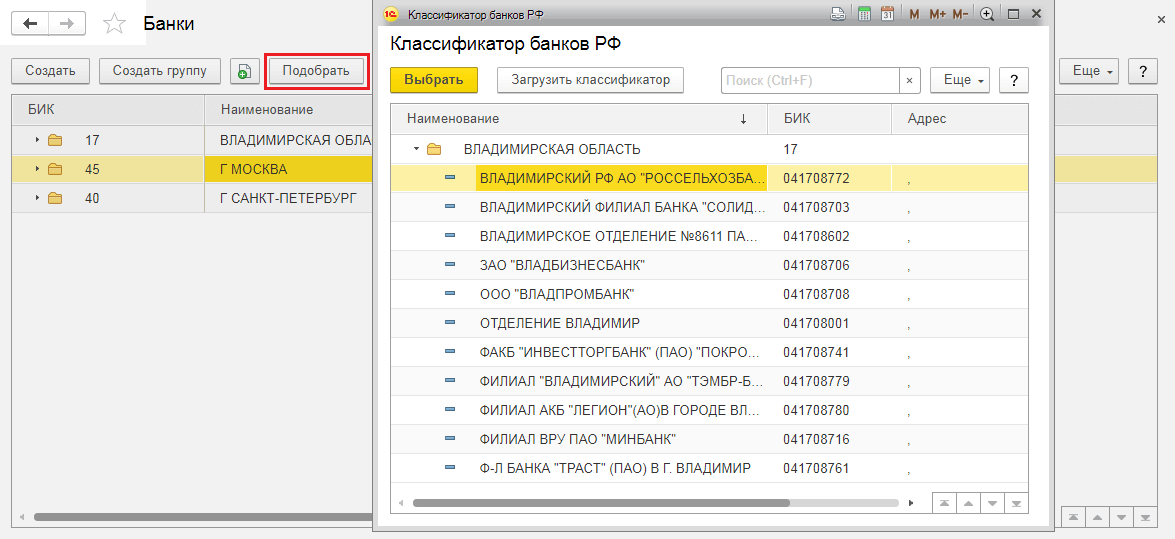Click БИК value 041708706
1175x539 pixels.
[816, 265]
